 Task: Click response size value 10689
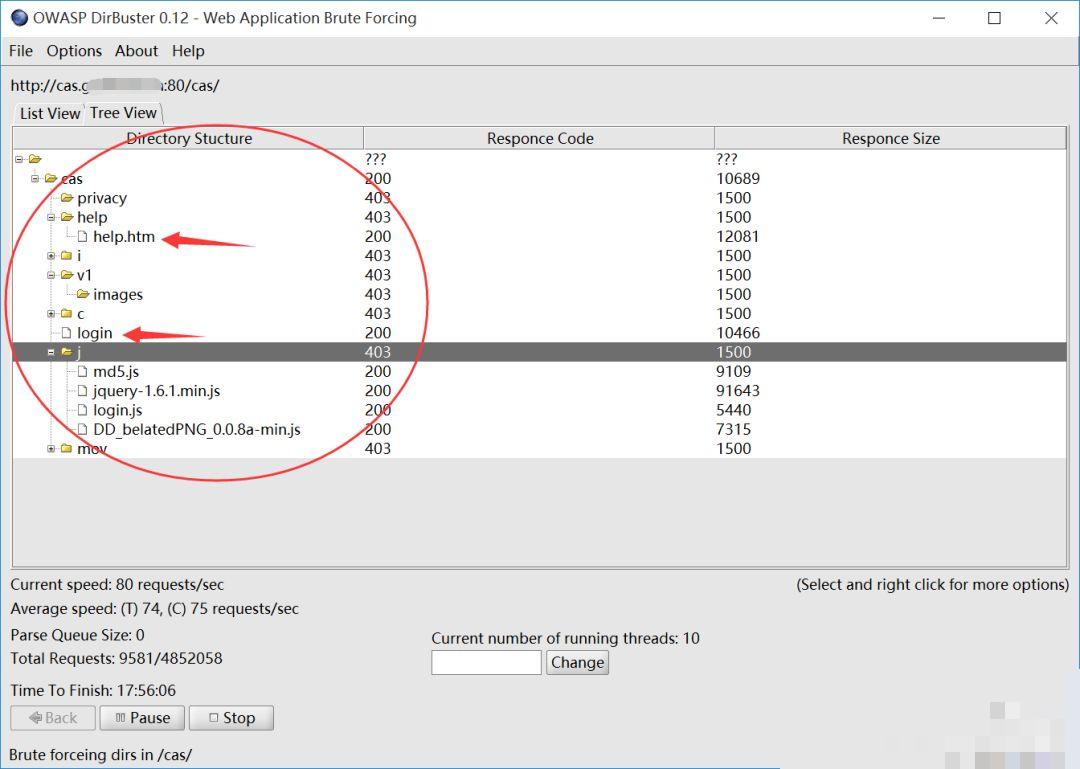(738, 178)
